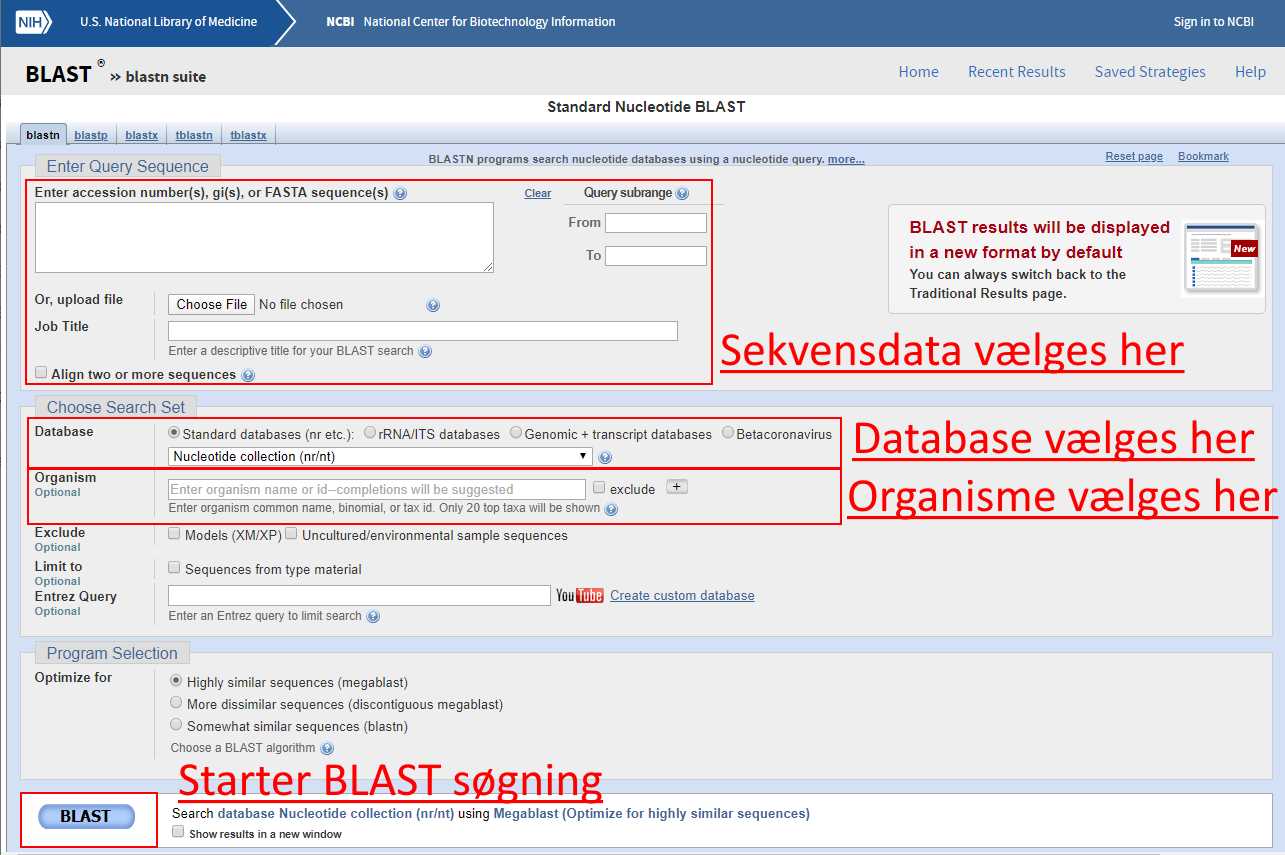
Task: Choose Somewhat similar sequences (blastn) option
Action: (177, 725)
